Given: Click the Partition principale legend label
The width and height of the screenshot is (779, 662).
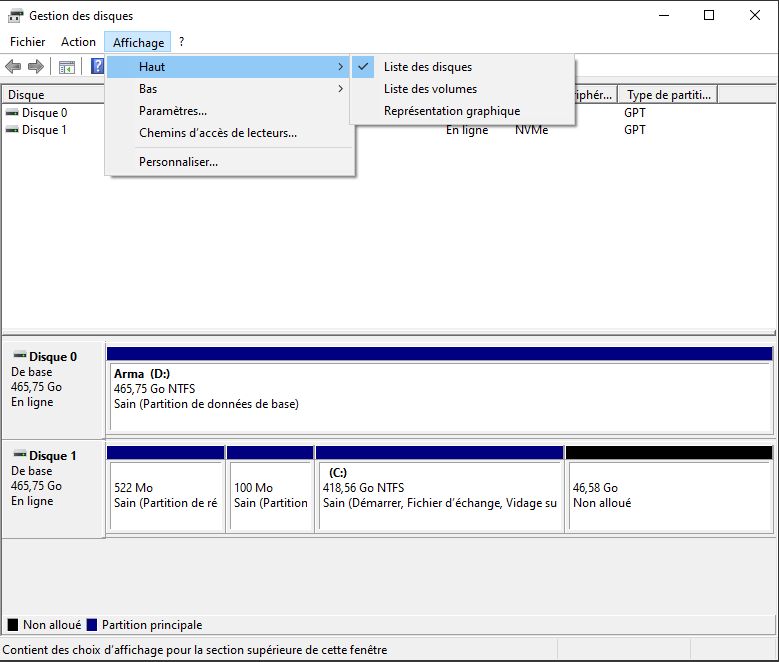Looking at the screenshot, I should [152, 625].
